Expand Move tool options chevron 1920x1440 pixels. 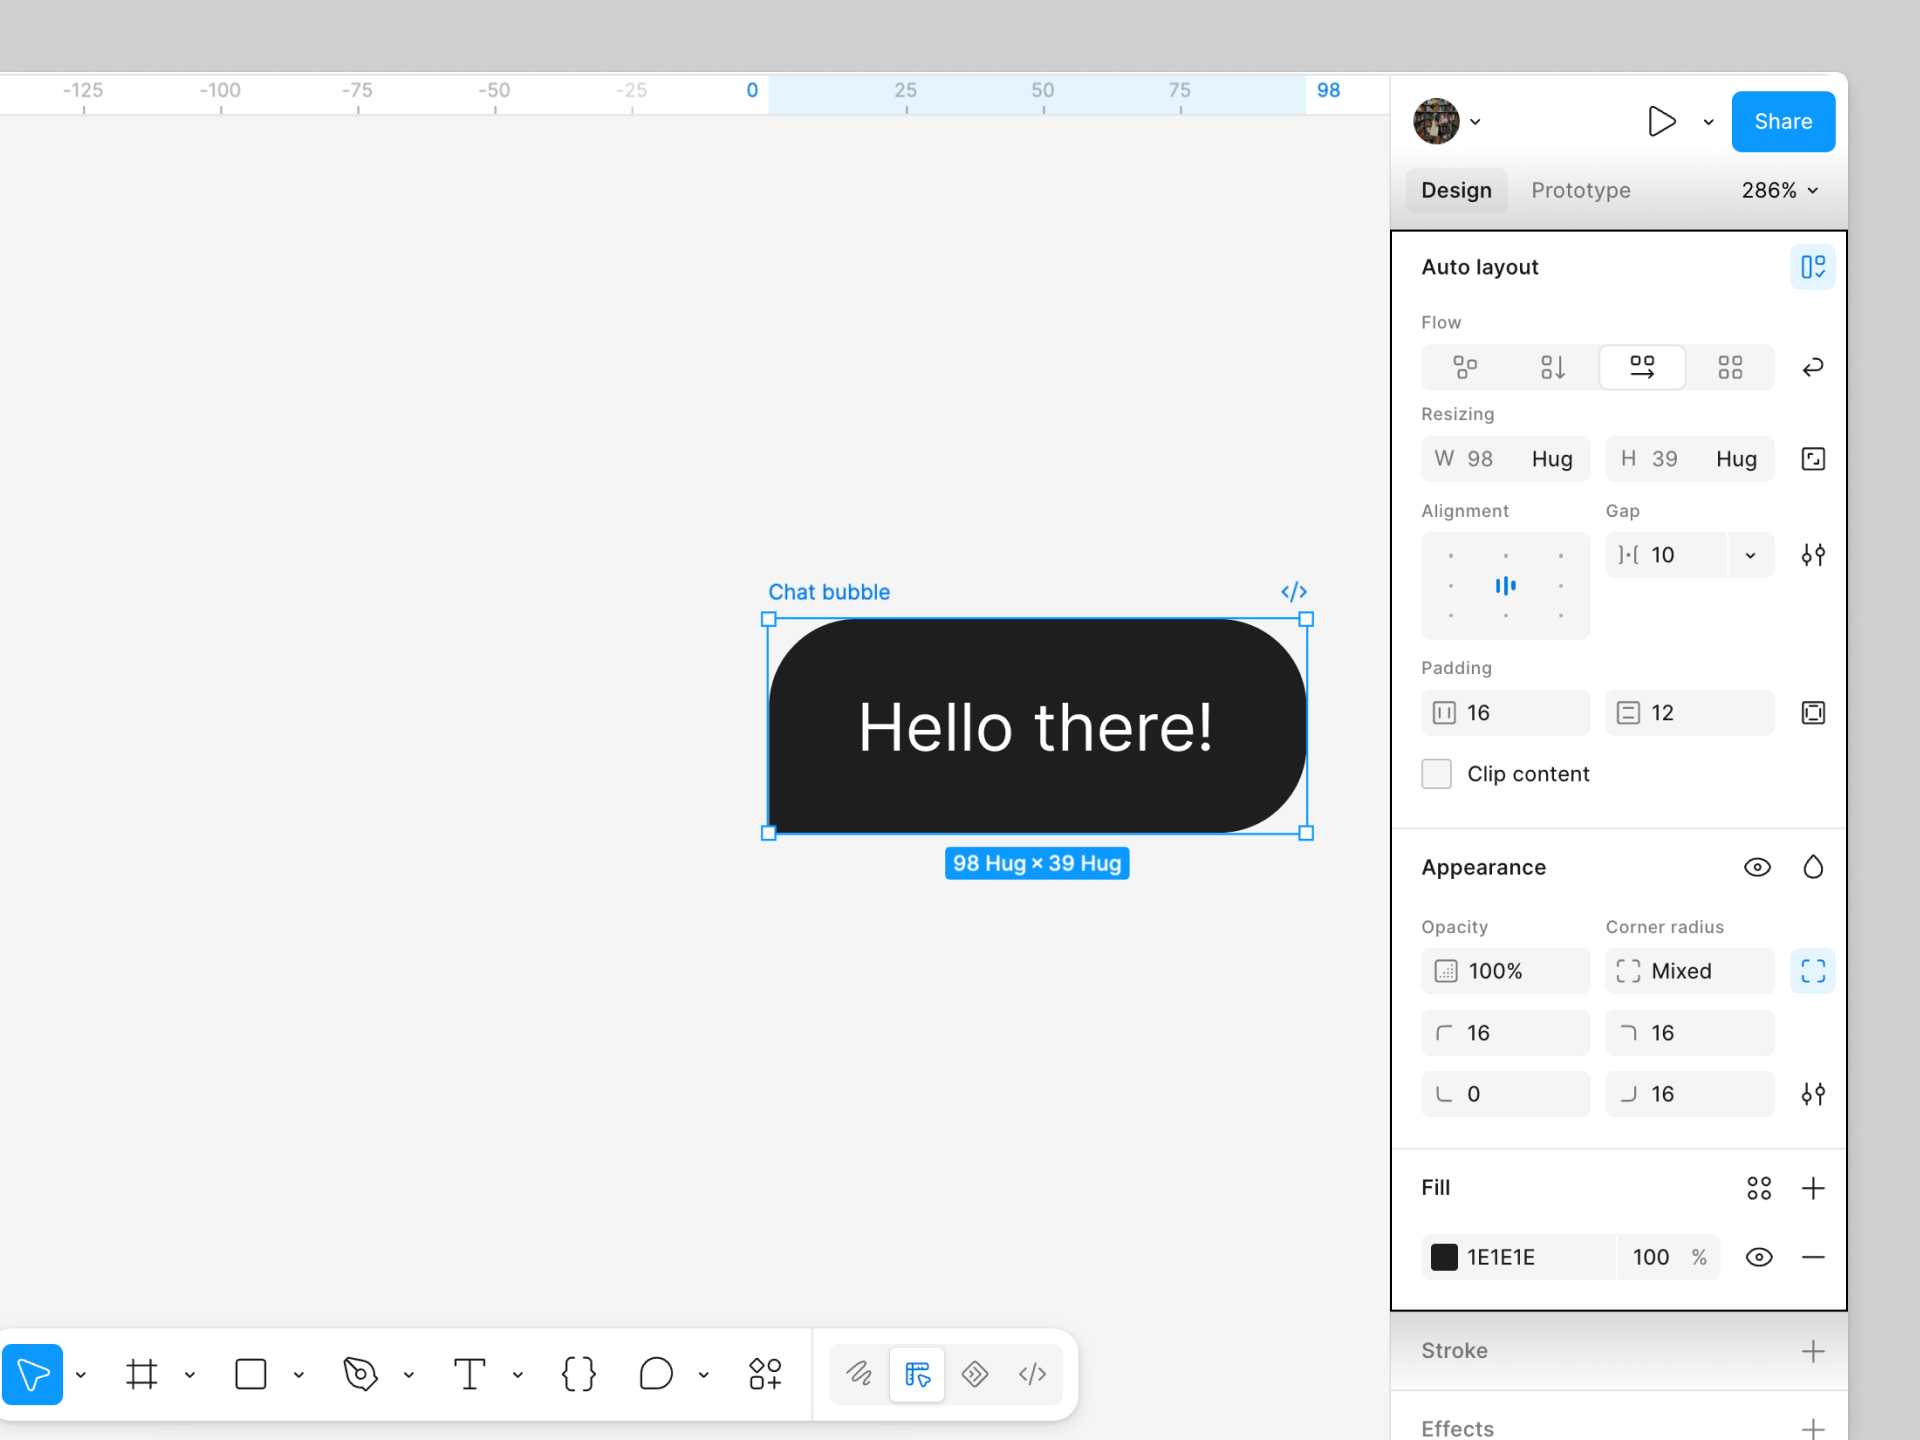point(81,1375)
